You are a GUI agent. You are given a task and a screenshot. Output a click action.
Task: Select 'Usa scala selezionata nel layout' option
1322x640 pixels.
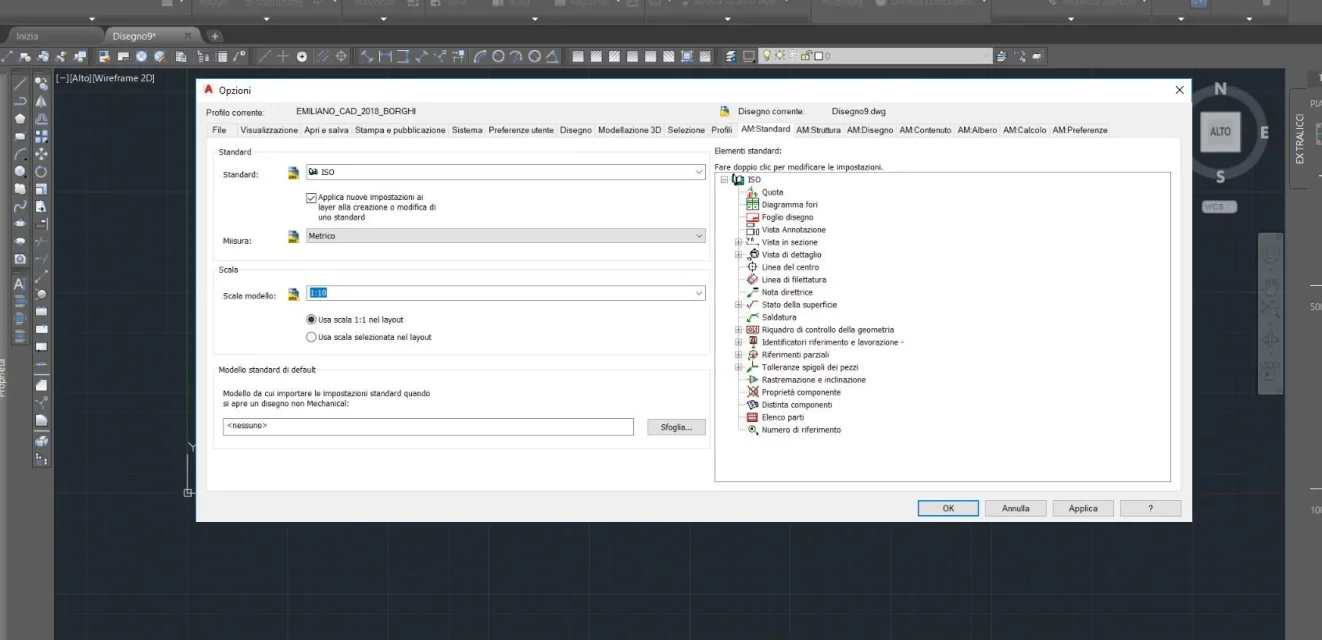(311, 337)
